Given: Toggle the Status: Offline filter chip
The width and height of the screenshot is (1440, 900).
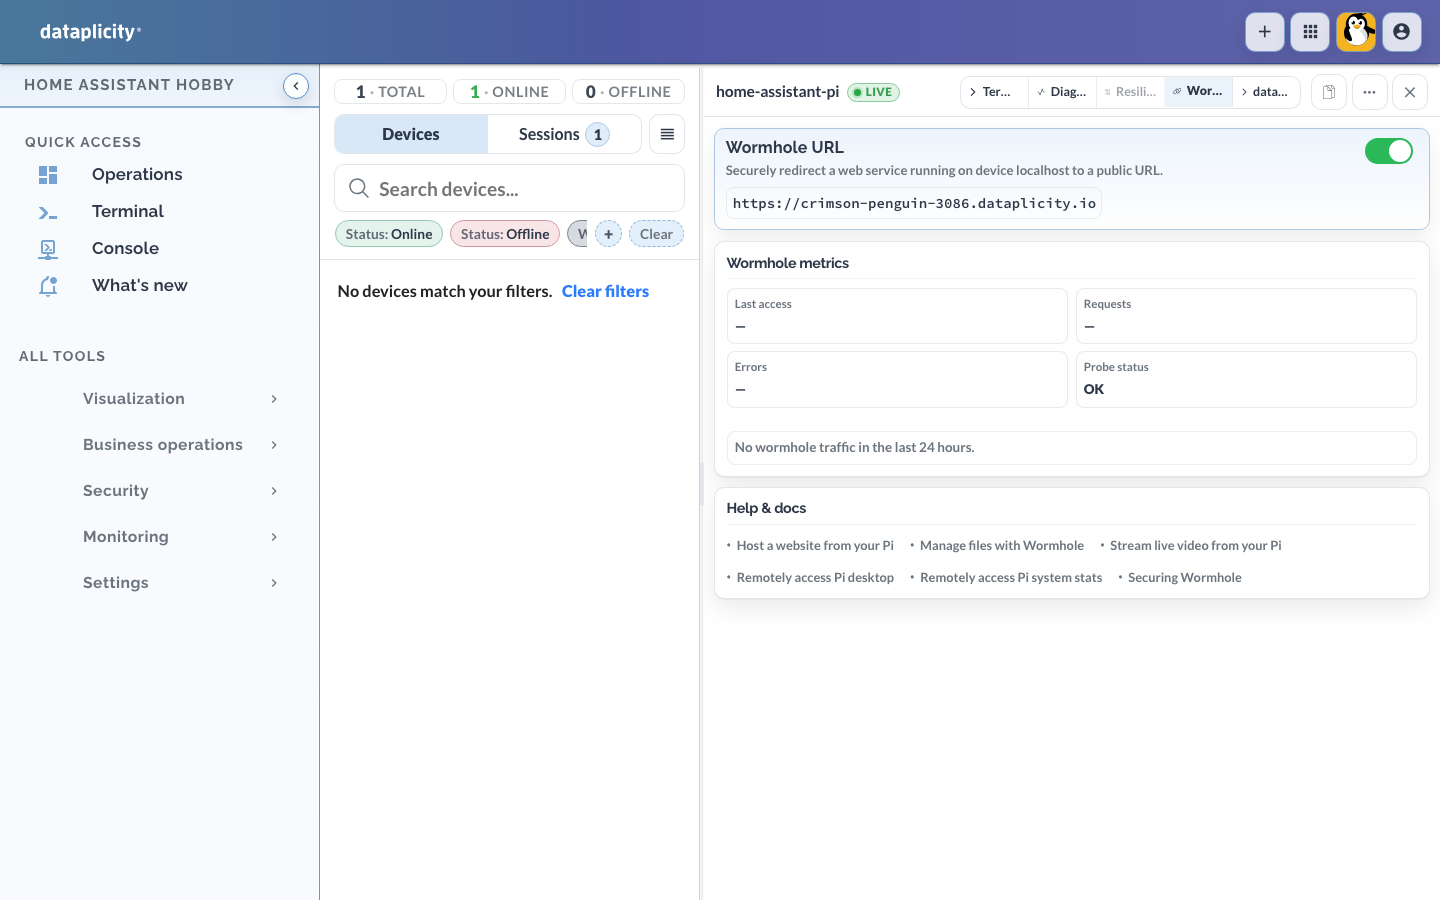Looking at the screenshot, I should 505,234.
